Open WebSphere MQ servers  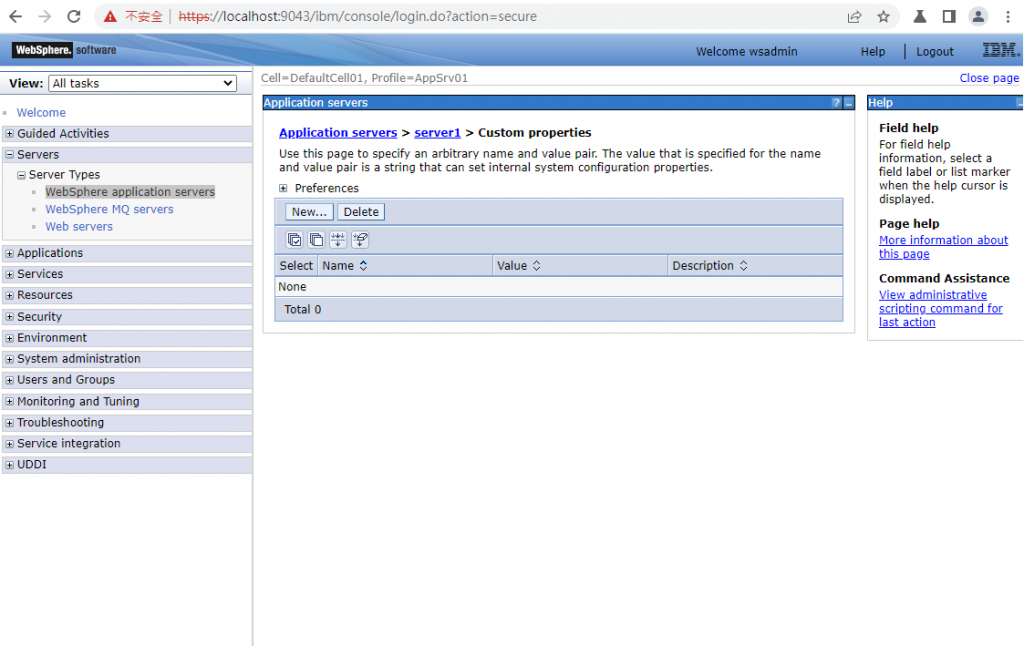[109, 209]
